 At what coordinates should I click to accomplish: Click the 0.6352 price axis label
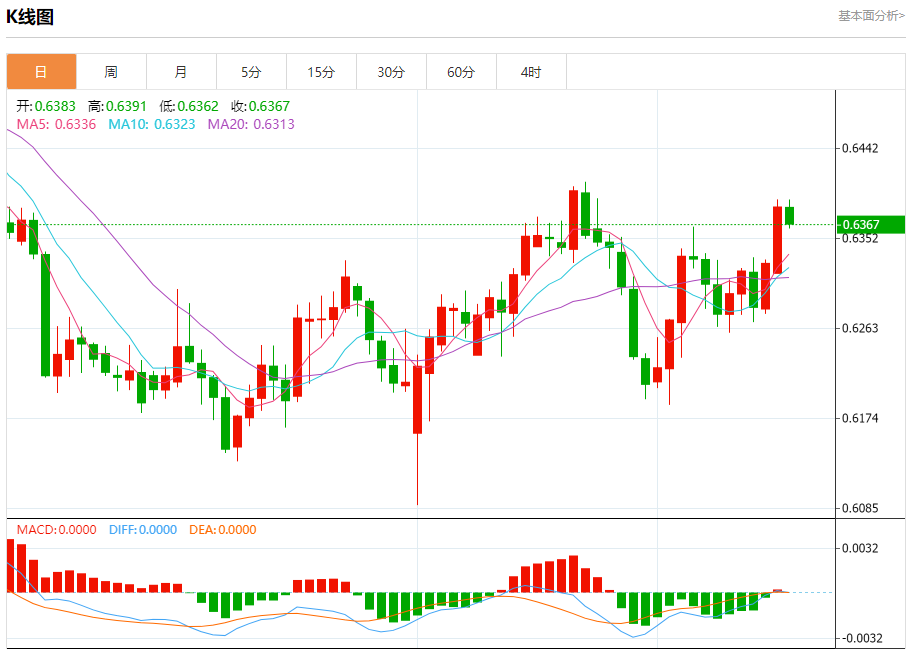[x=861, y=239]
